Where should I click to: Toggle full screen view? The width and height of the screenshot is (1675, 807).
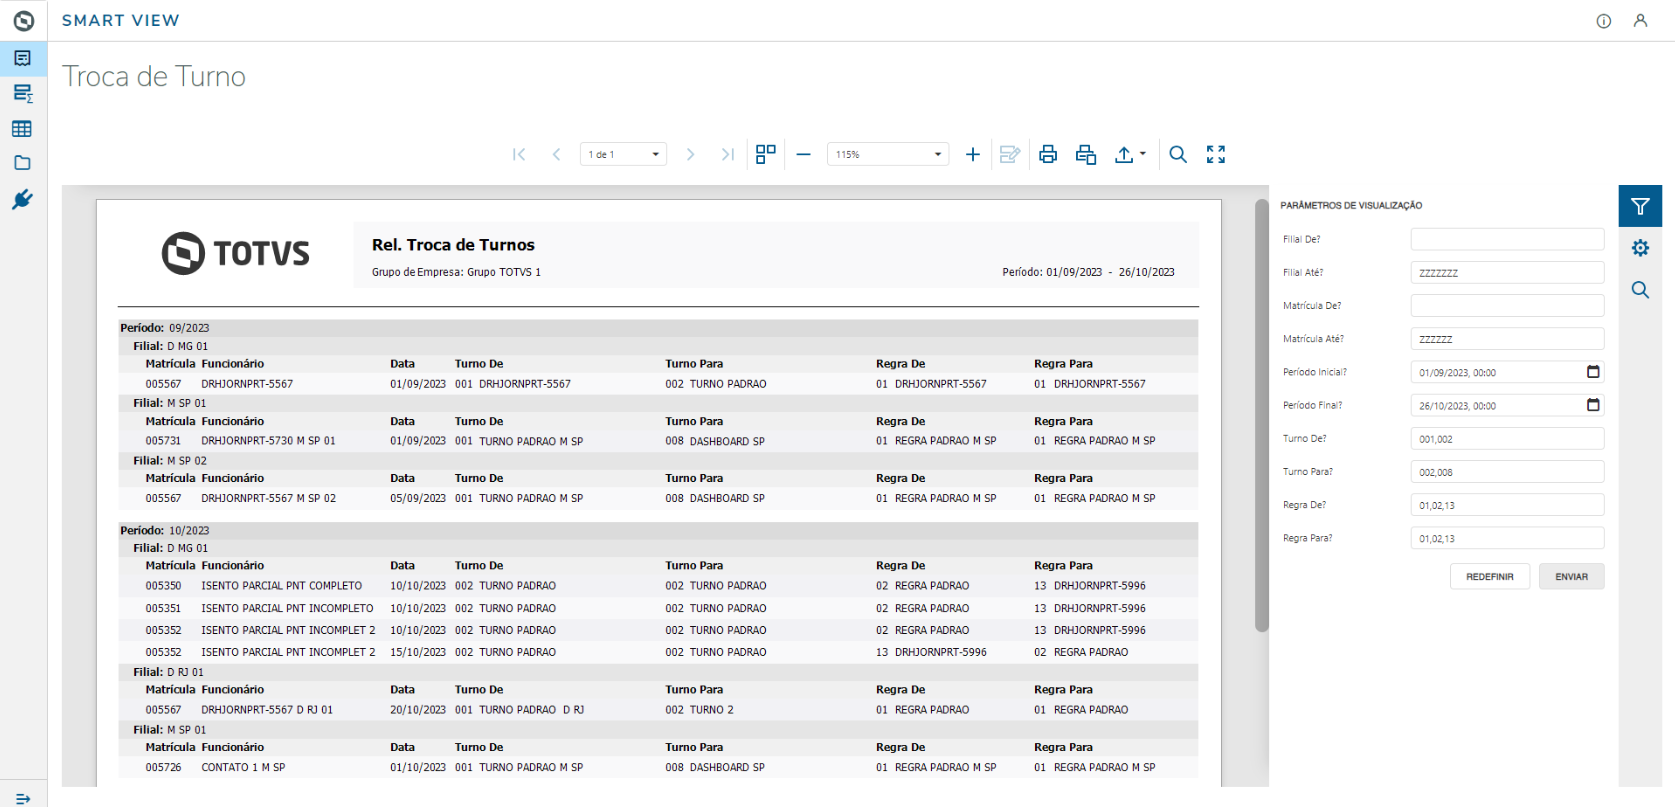(x=1216, y=154)
